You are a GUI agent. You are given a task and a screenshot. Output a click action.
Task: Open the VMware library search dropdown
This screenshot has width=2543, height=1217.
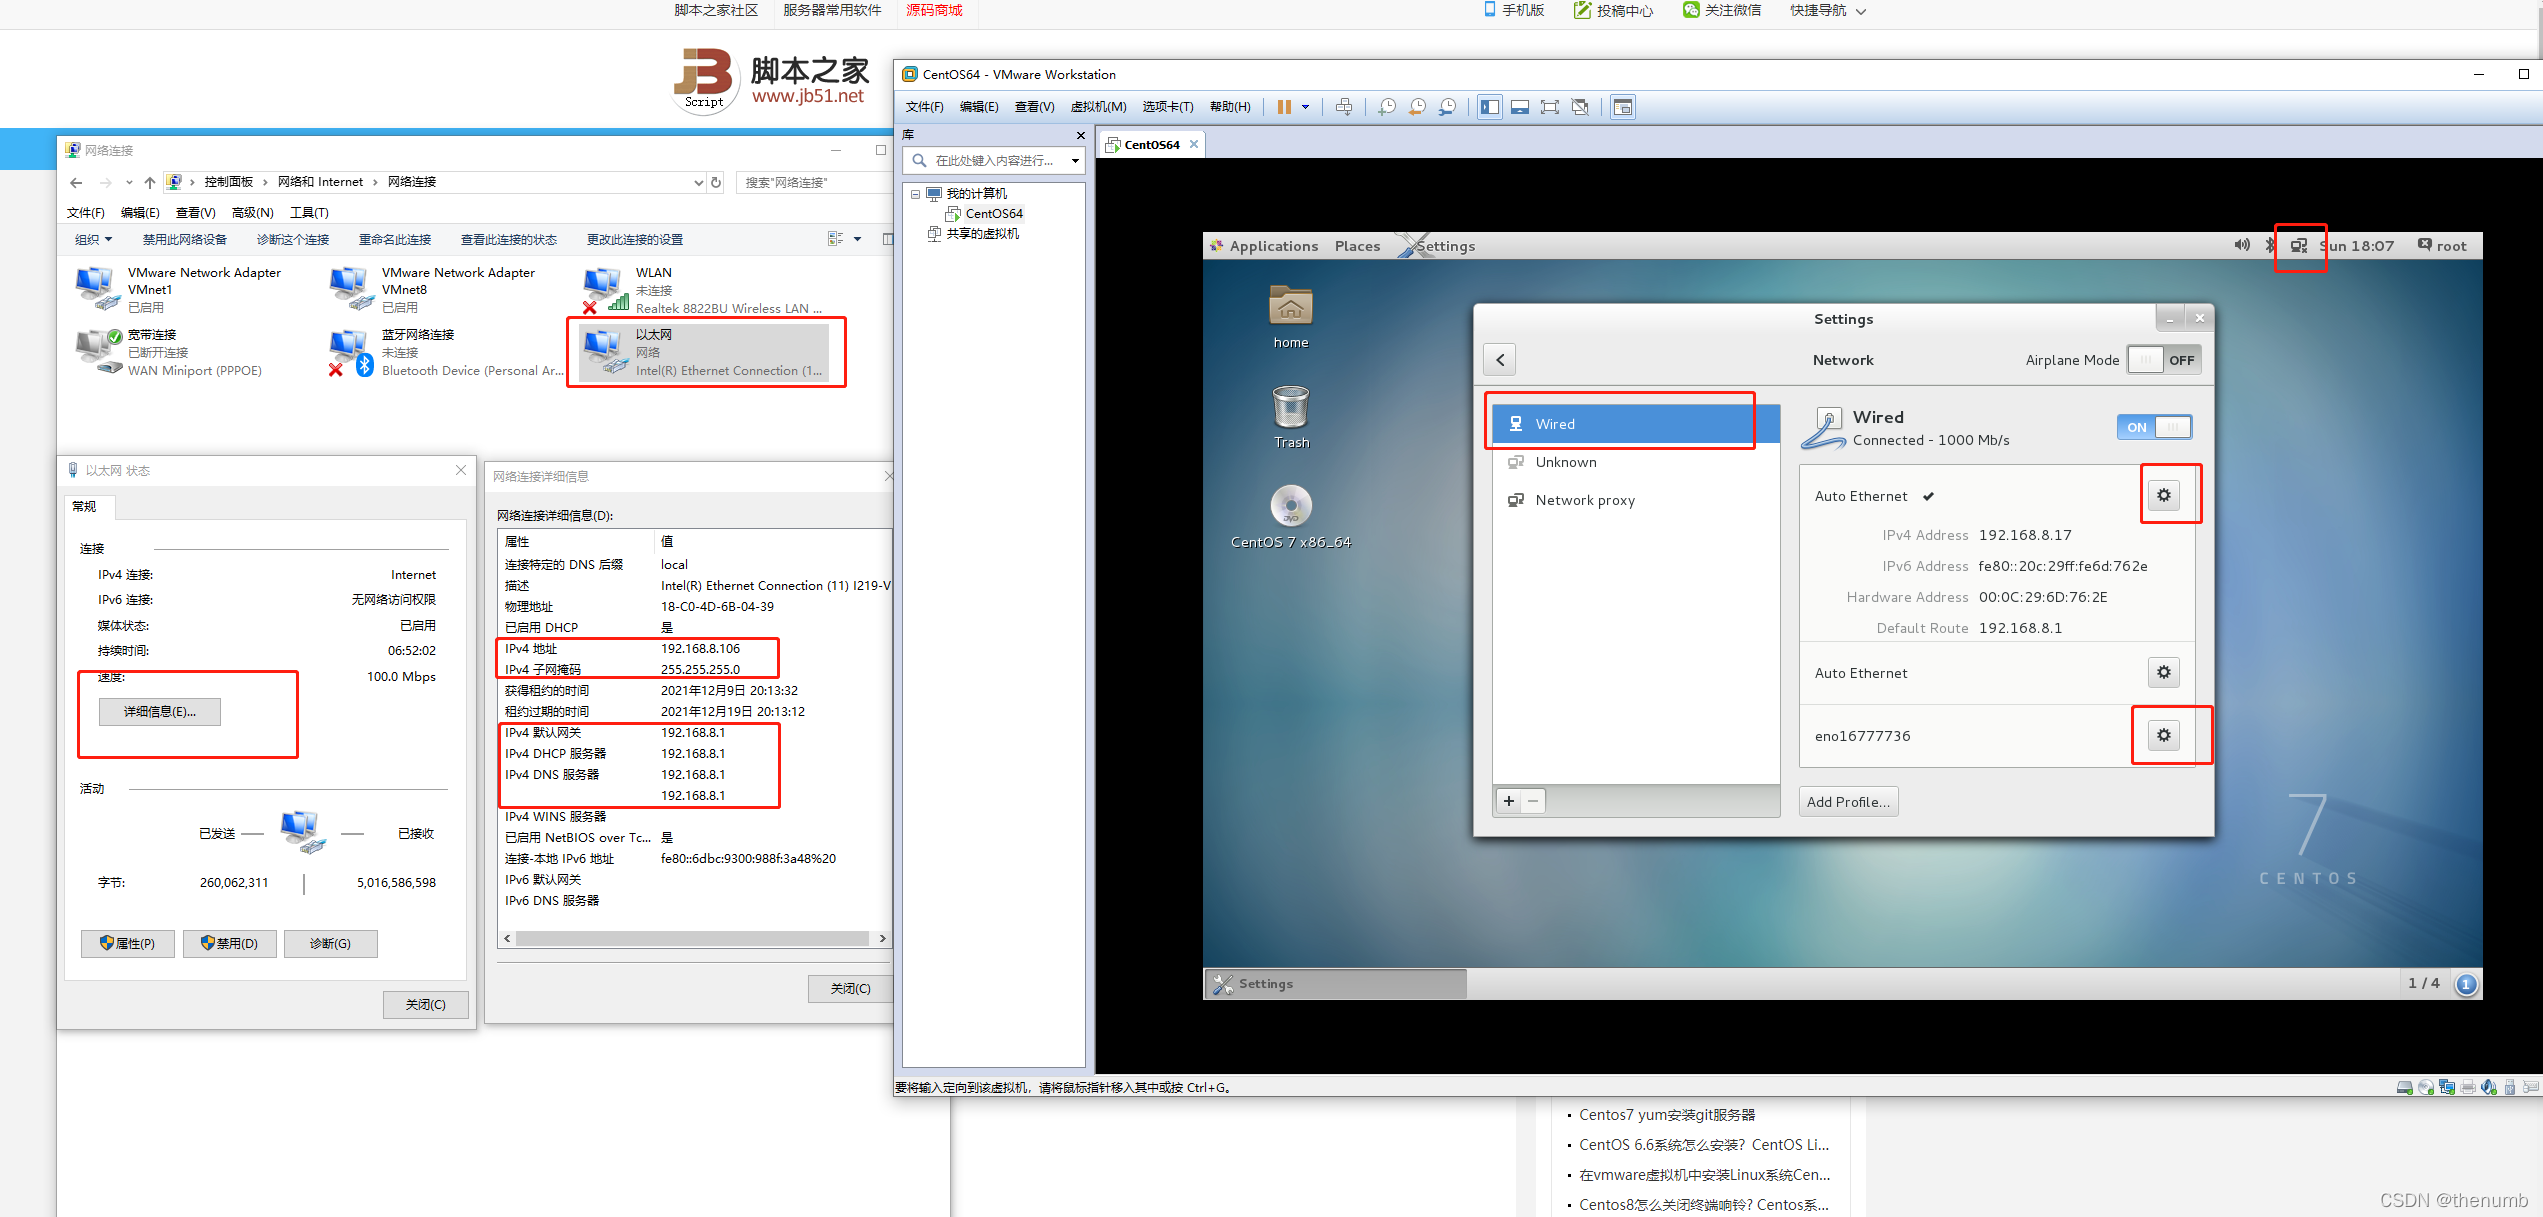click(x=1075, y=161)
